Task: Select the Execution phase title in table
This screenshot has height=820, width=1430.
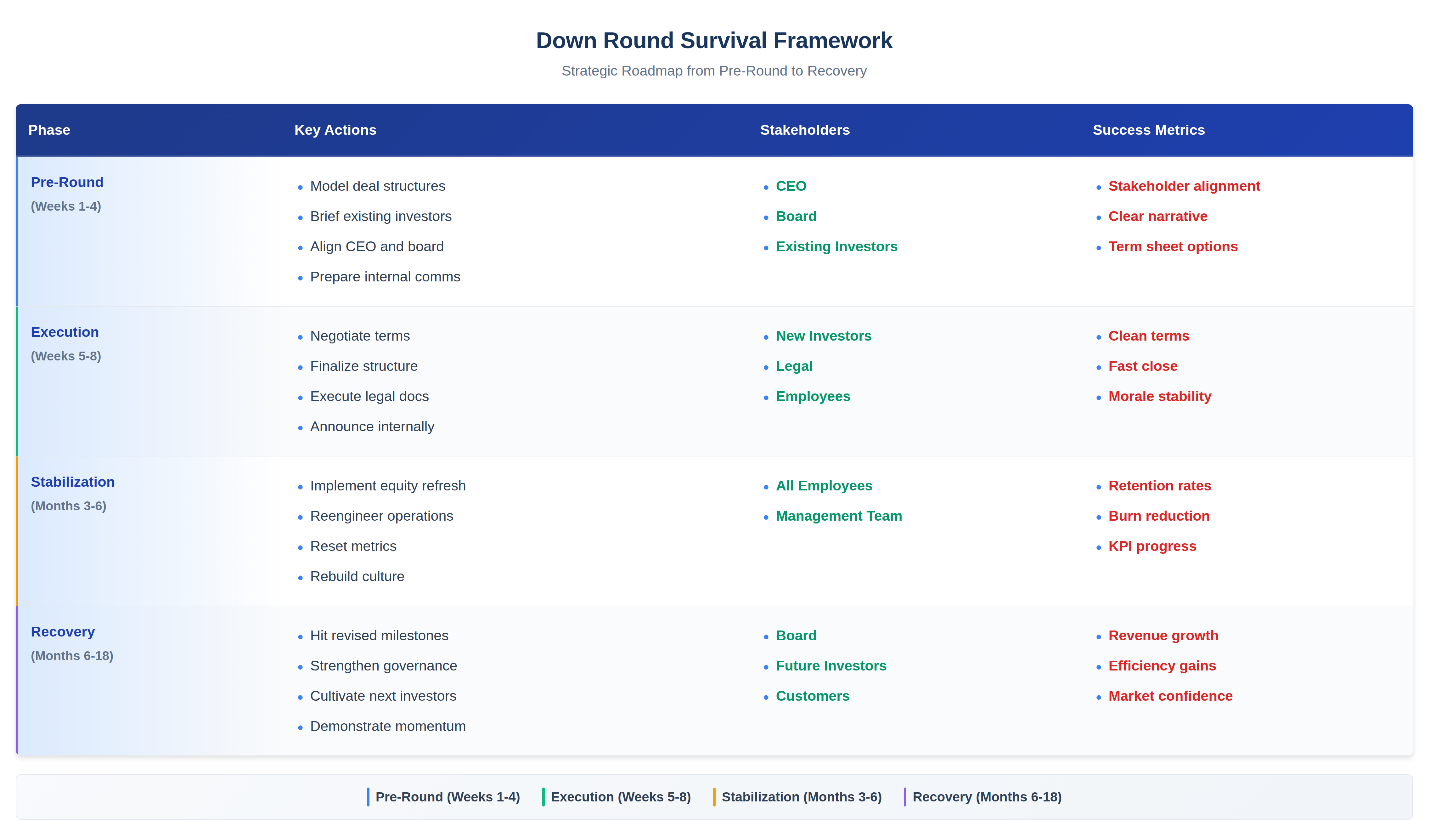Action: (x=65, y=332)
